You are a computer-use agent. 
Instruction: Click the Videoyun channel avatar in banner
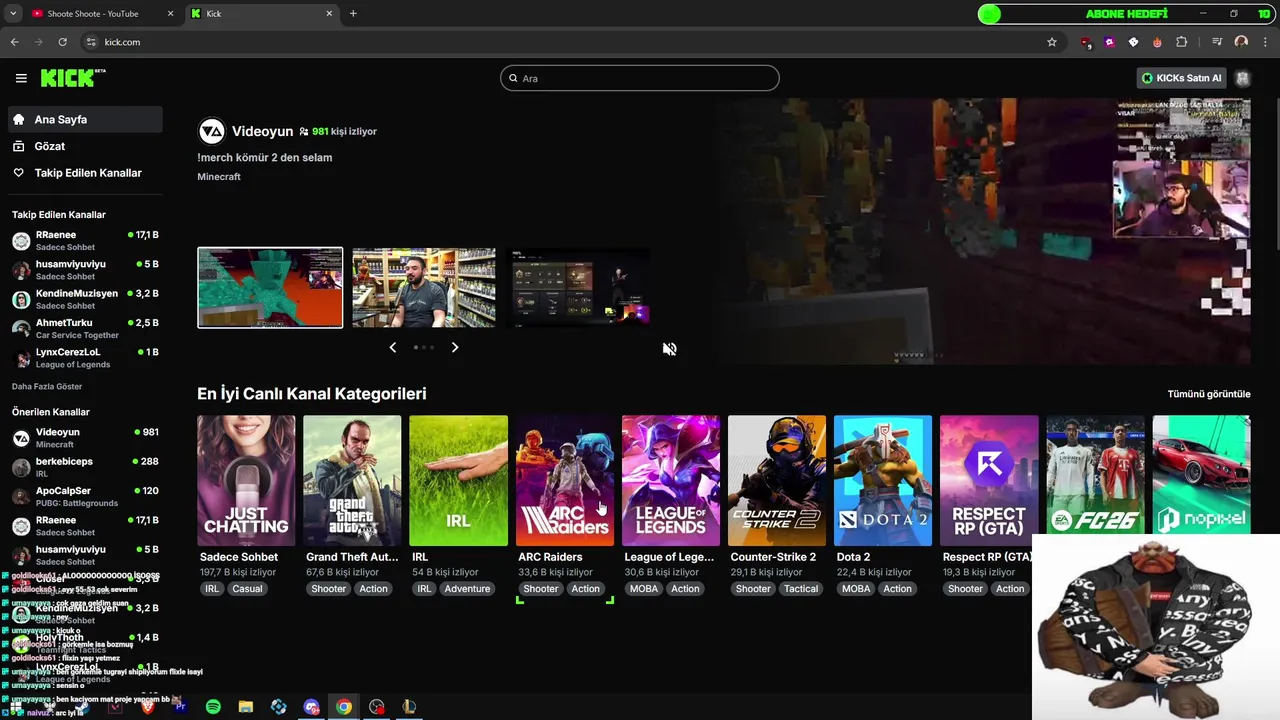coord(211,131)
